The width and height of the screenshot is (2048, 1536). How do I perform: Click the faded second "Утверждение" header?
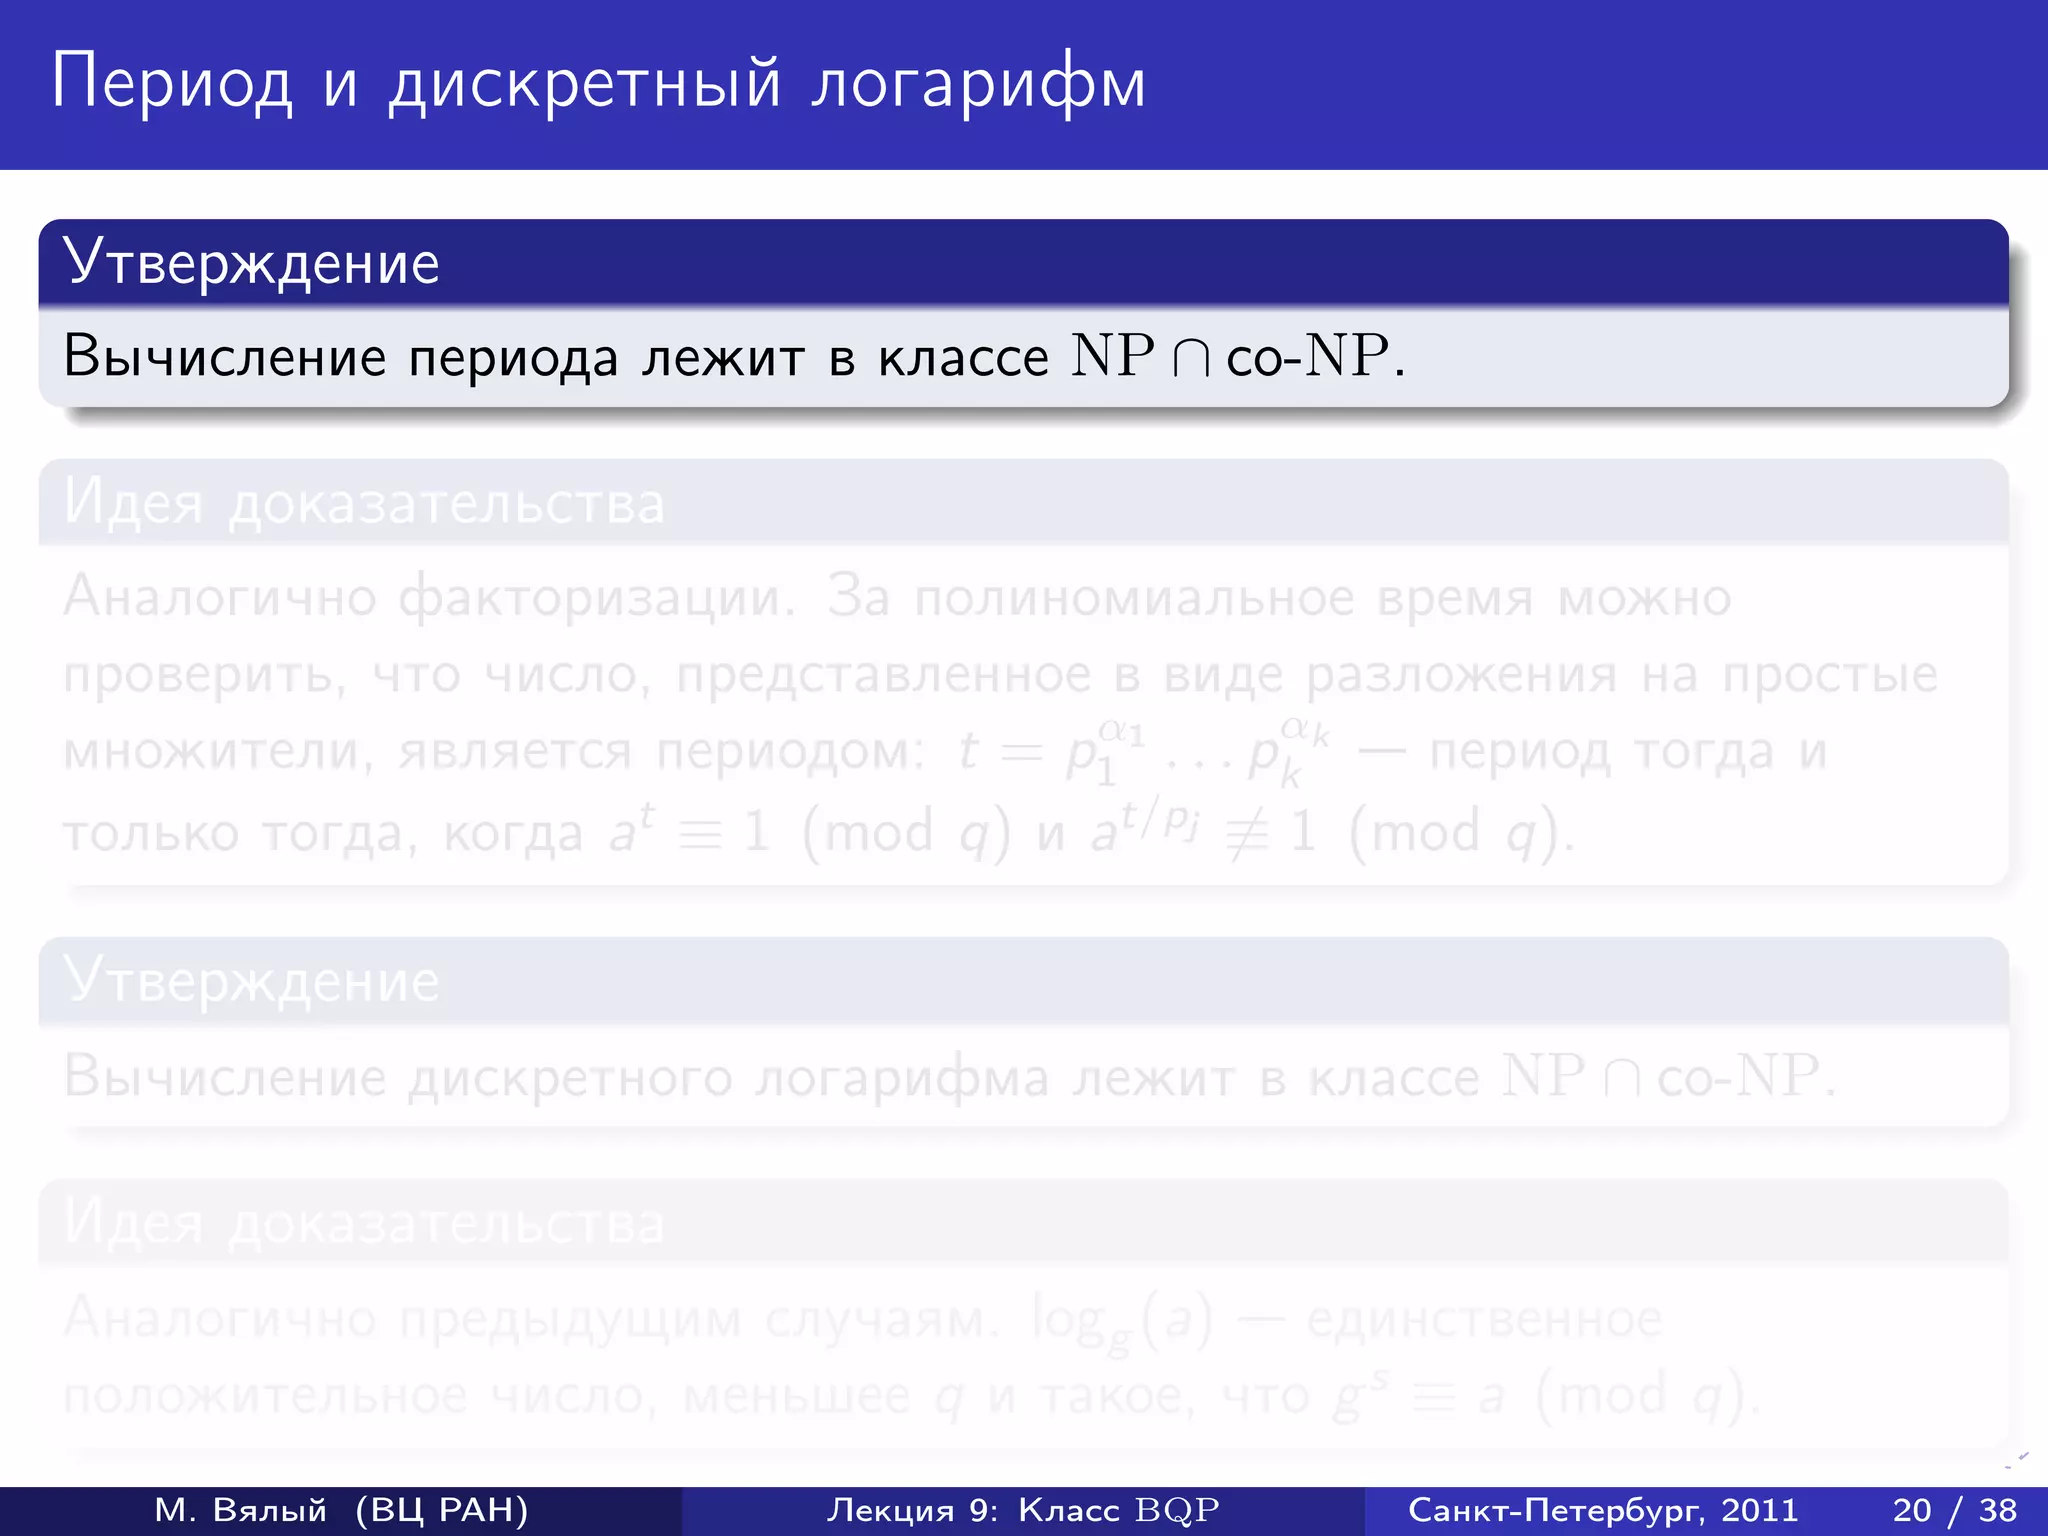1023,980
